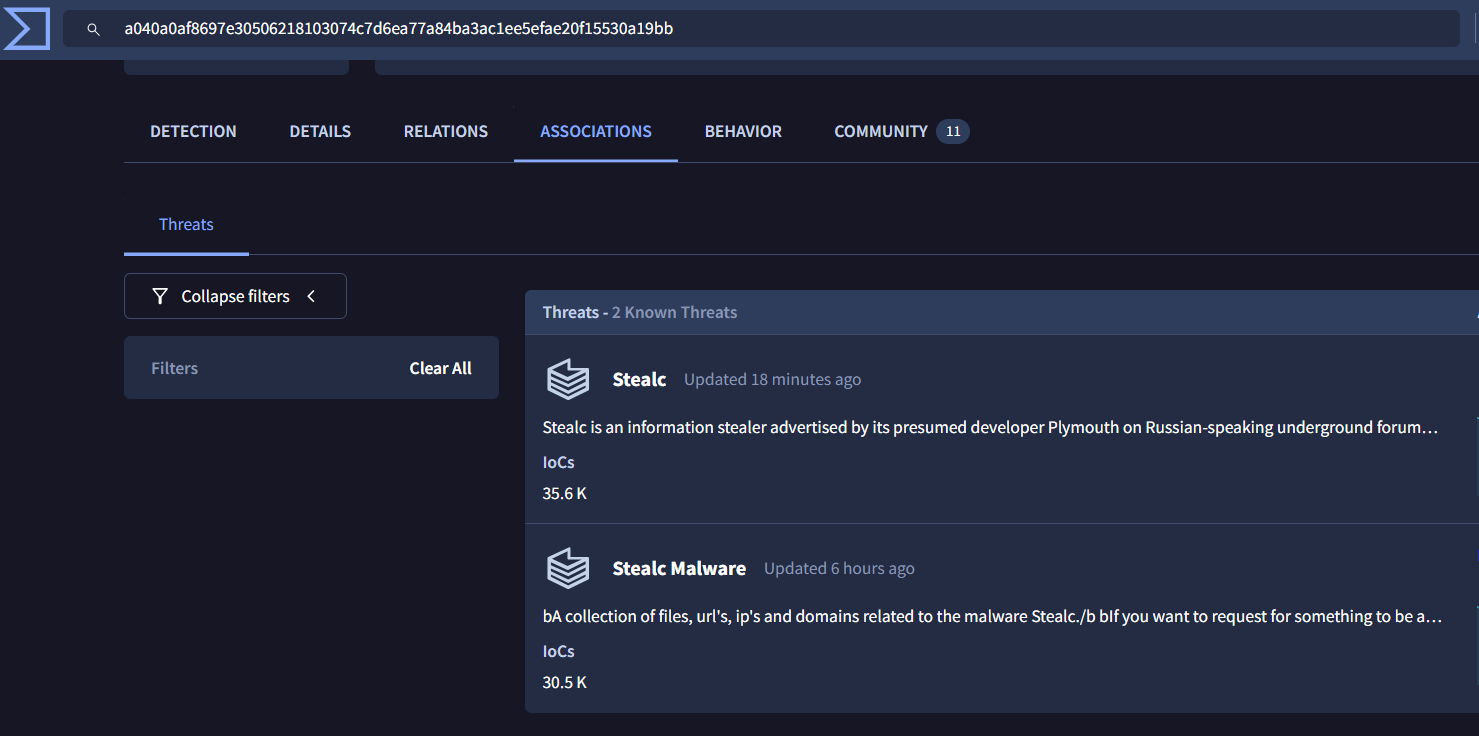Click the Stealc information stealer description text

tap(990, 427)
